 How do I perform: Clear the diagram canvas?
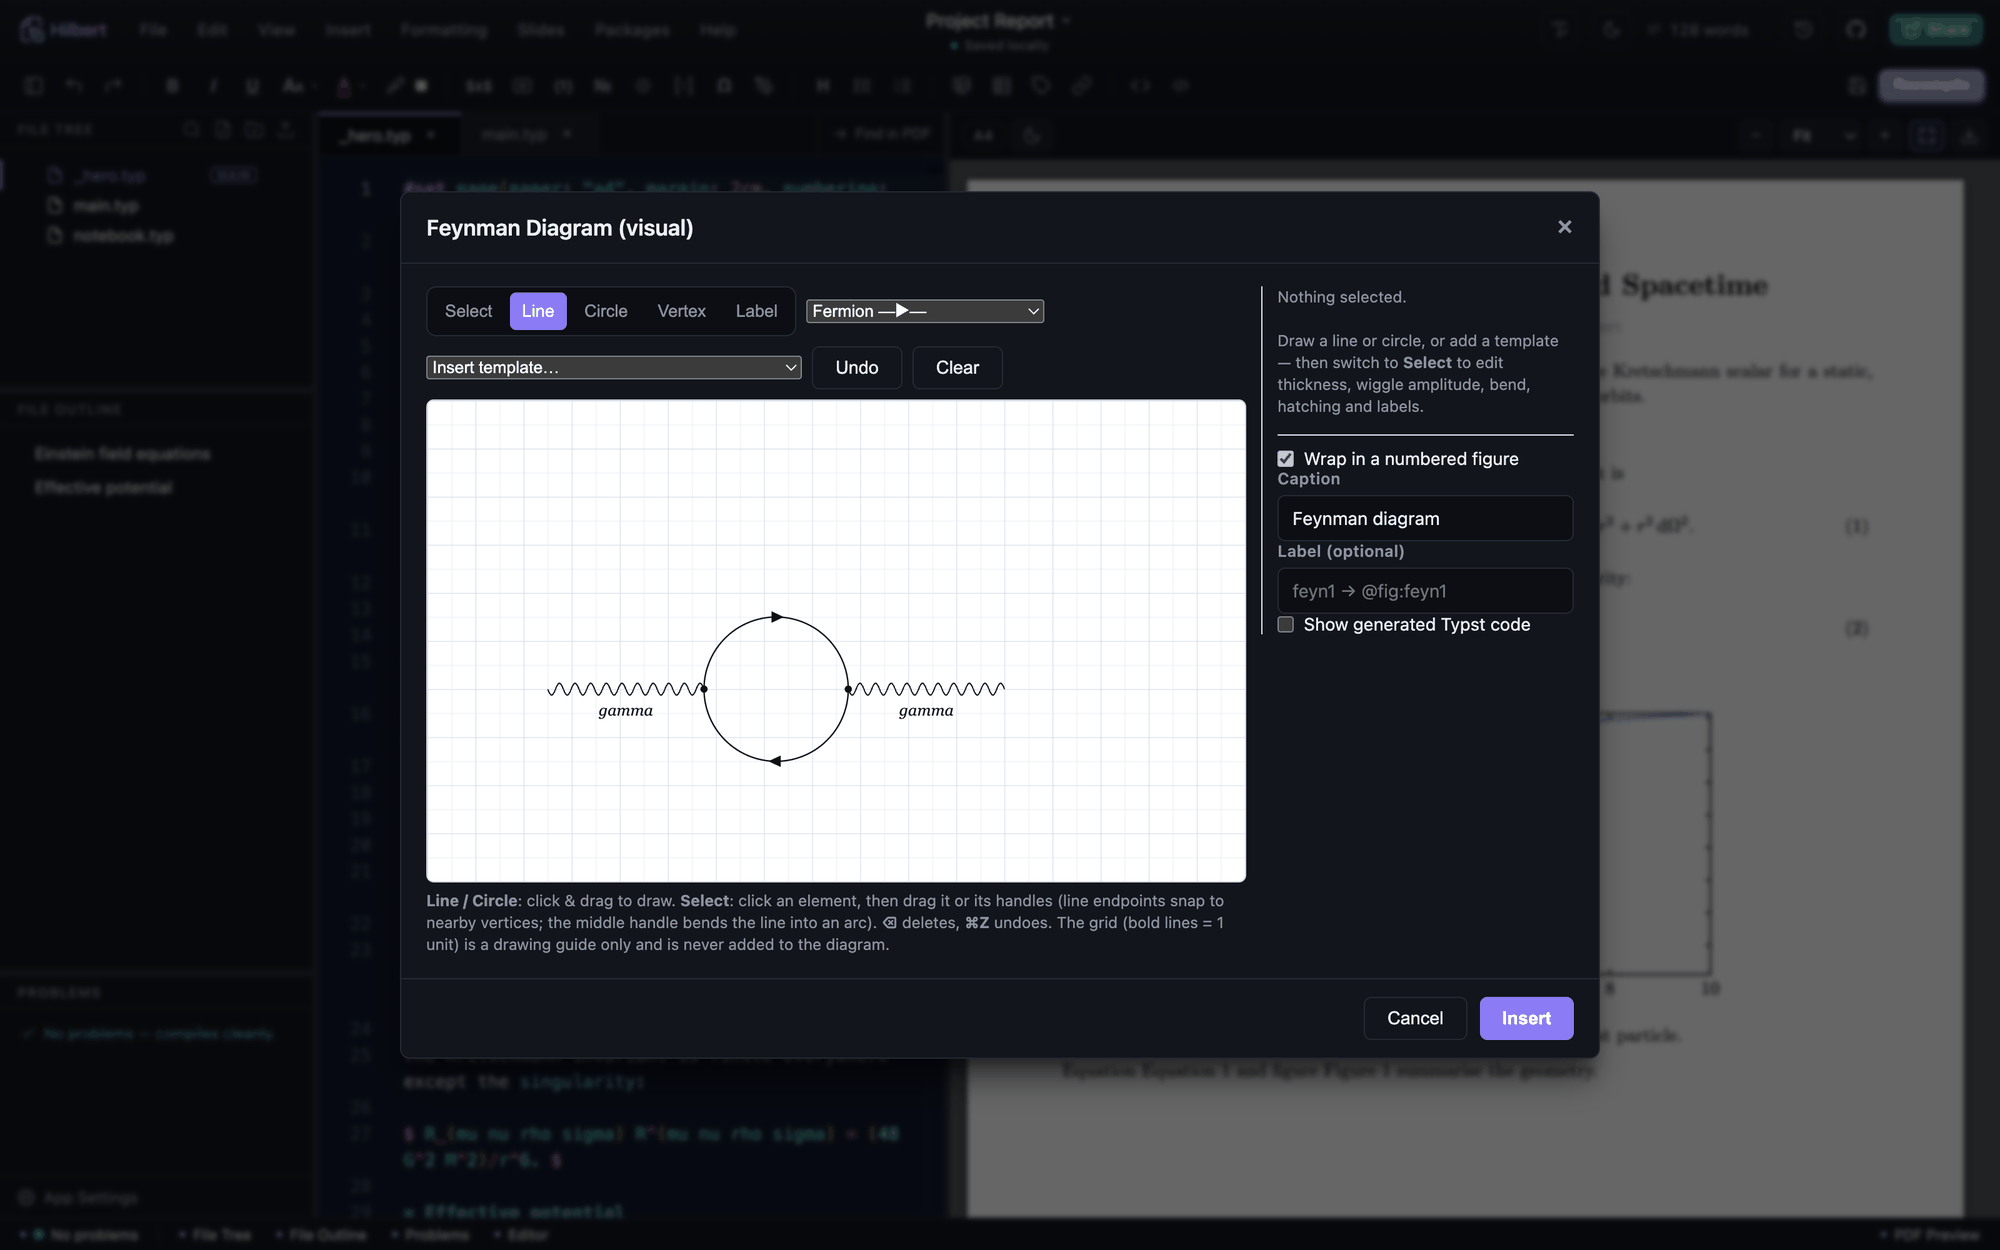[x=957, y=368]
